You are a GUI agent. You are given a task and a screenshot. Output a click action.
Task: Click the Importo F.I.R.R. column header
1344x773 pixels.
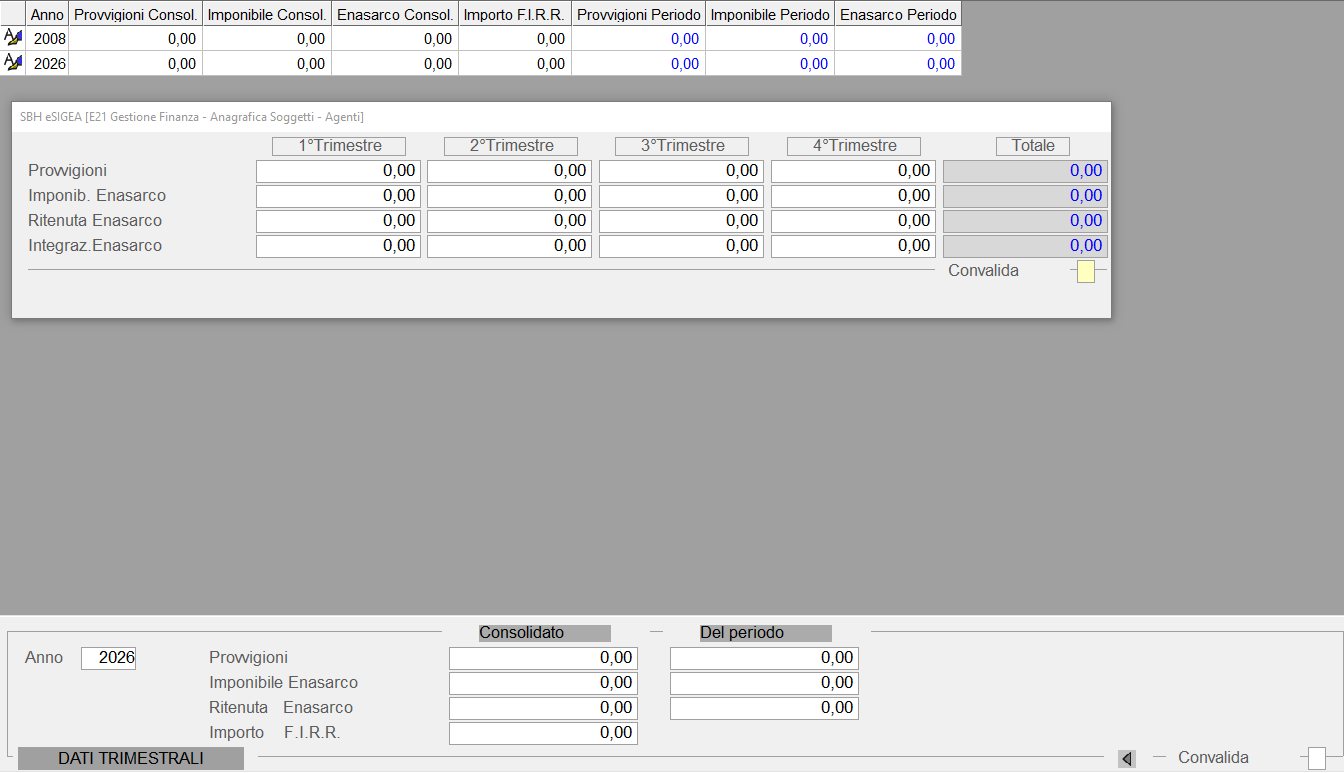point(514,14)
